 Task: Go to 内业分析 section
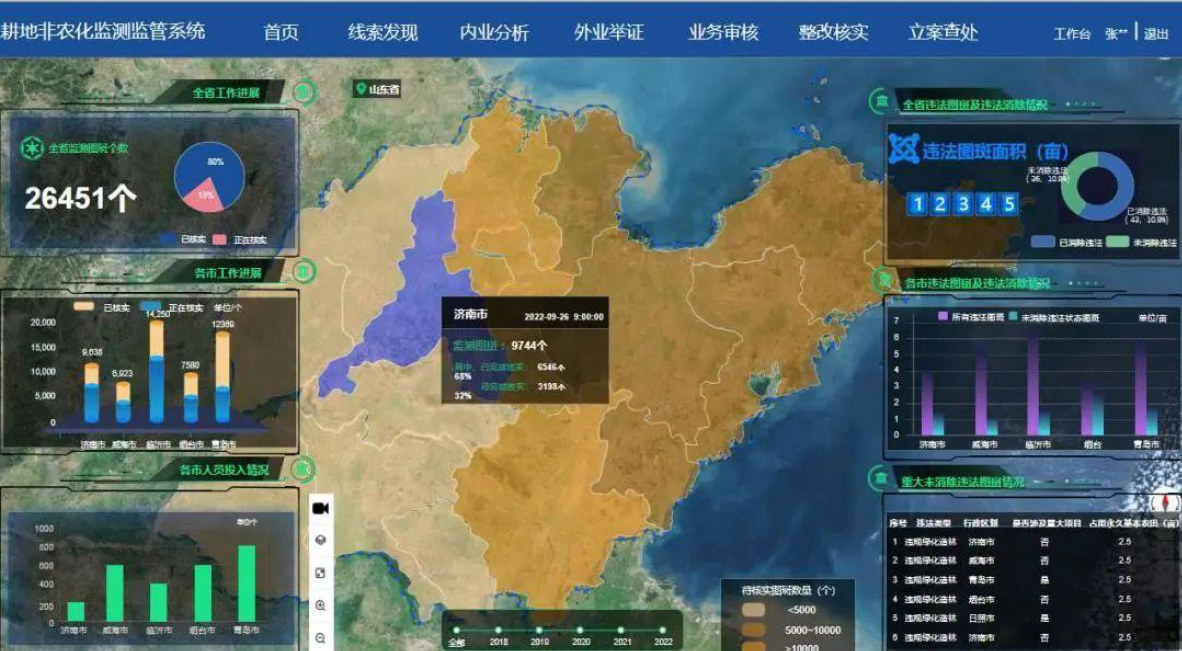tap(495, 32)
